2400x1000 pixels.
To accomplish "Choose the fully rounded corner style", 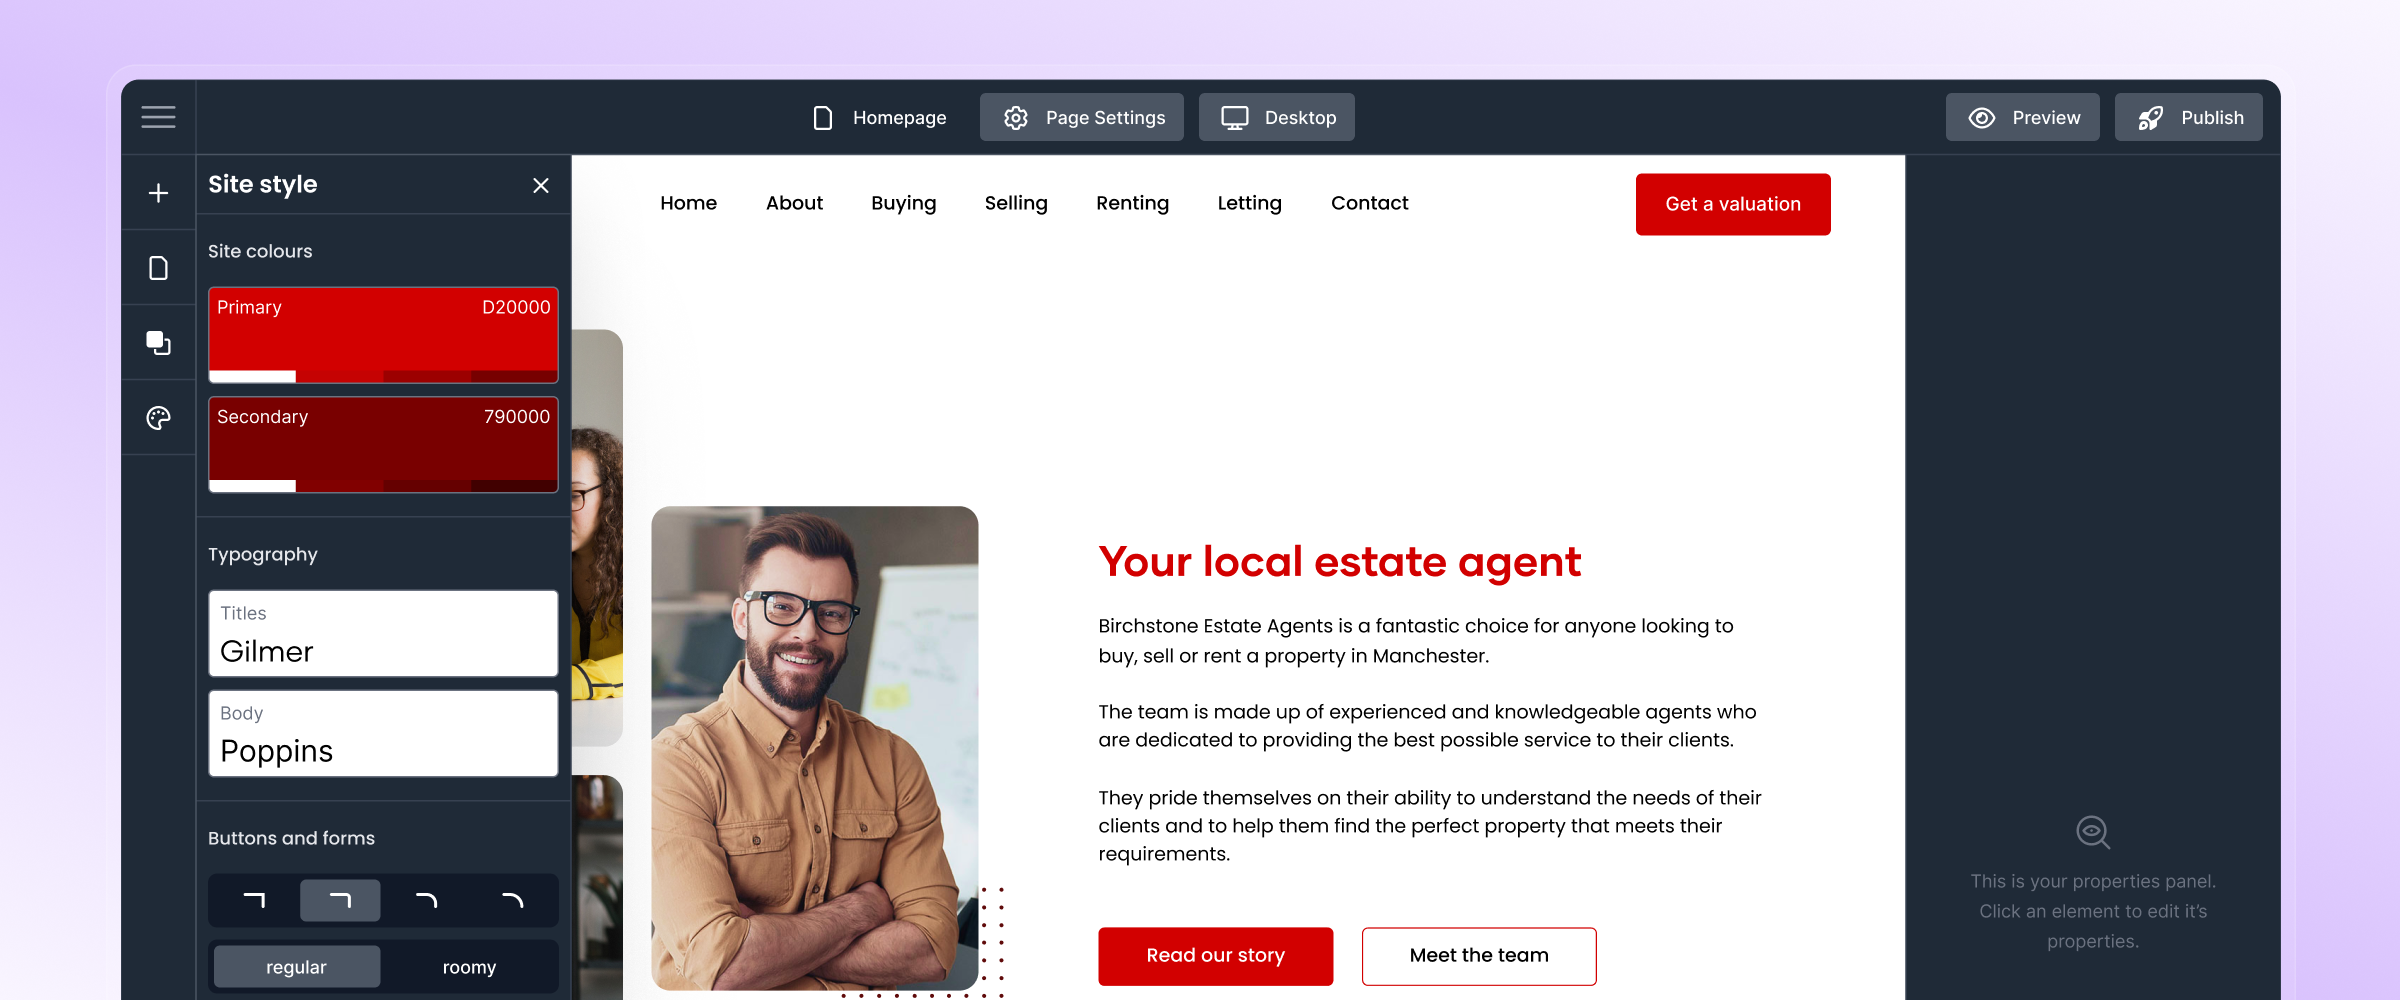I will coord(512,900).
